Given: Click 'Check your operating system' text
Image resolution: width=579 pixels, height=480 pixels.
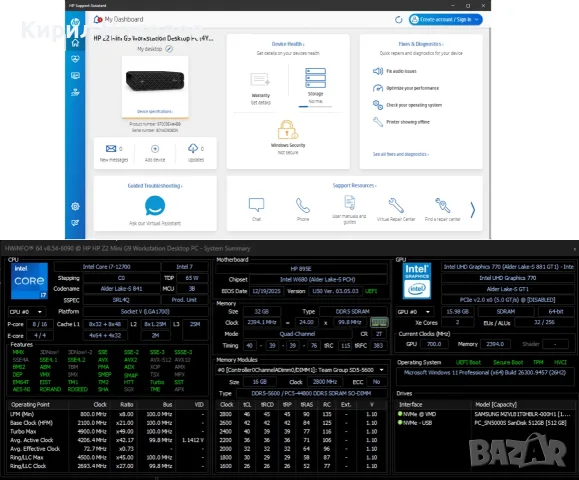Looking at the screenshot, I should 414,105.
